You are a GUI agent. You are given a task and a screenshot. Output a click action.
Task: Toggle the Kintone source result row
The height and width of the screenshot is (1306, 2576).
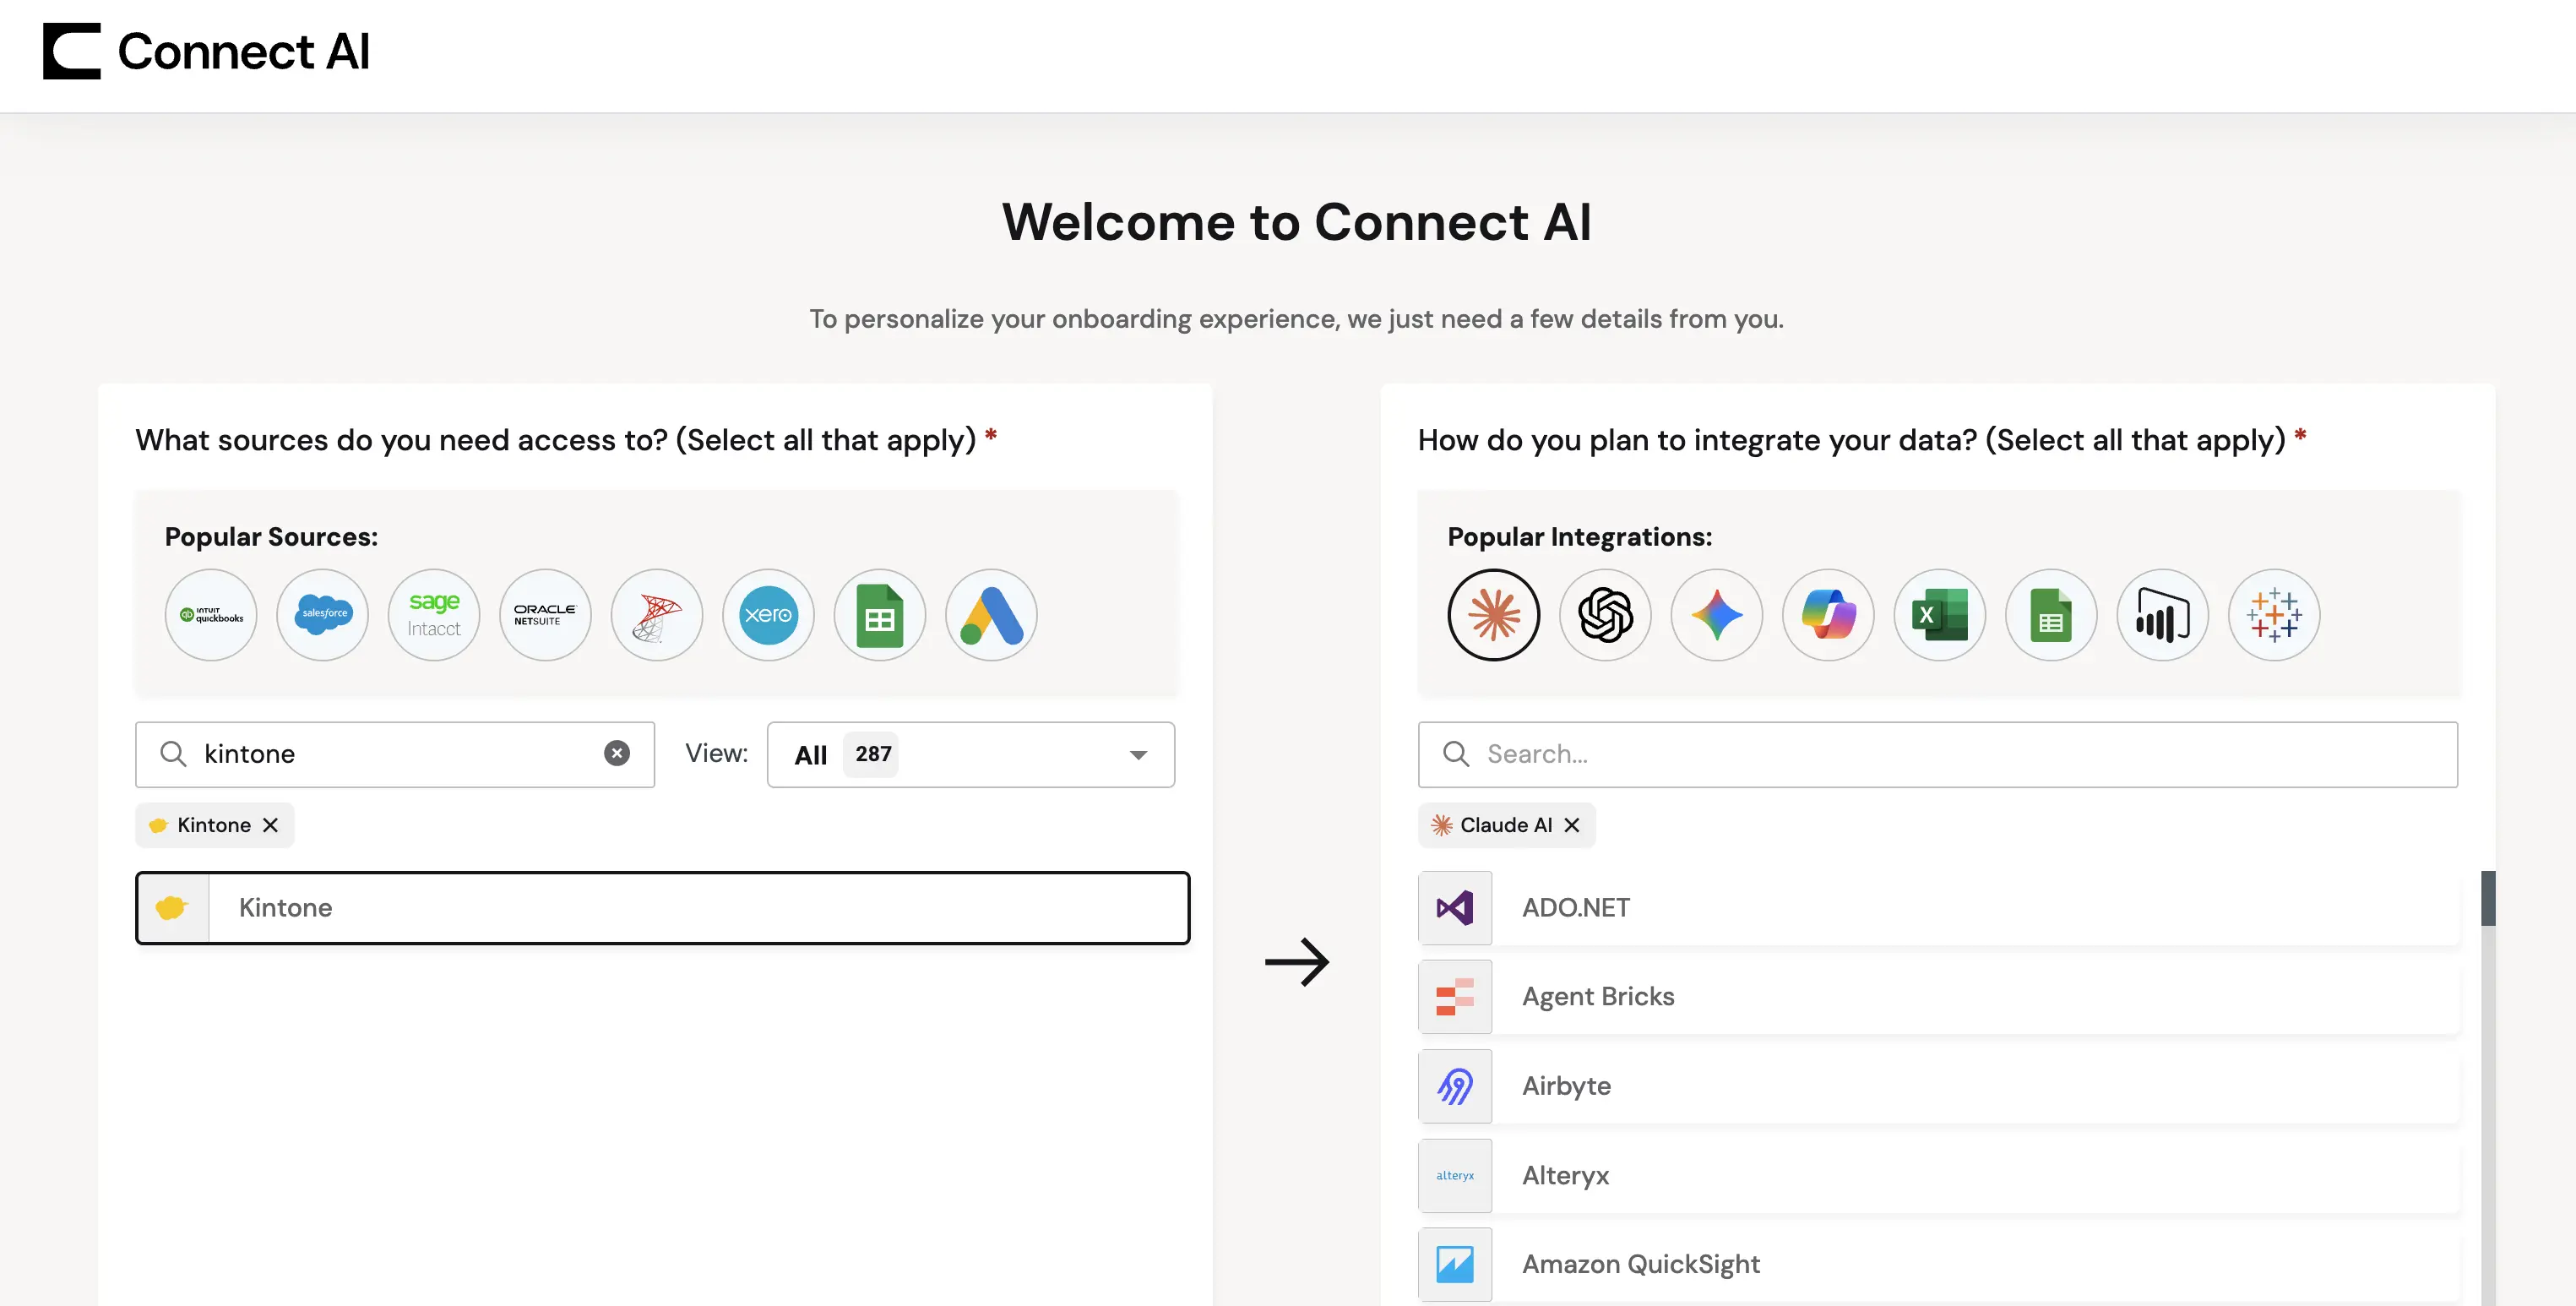point(663,907)
